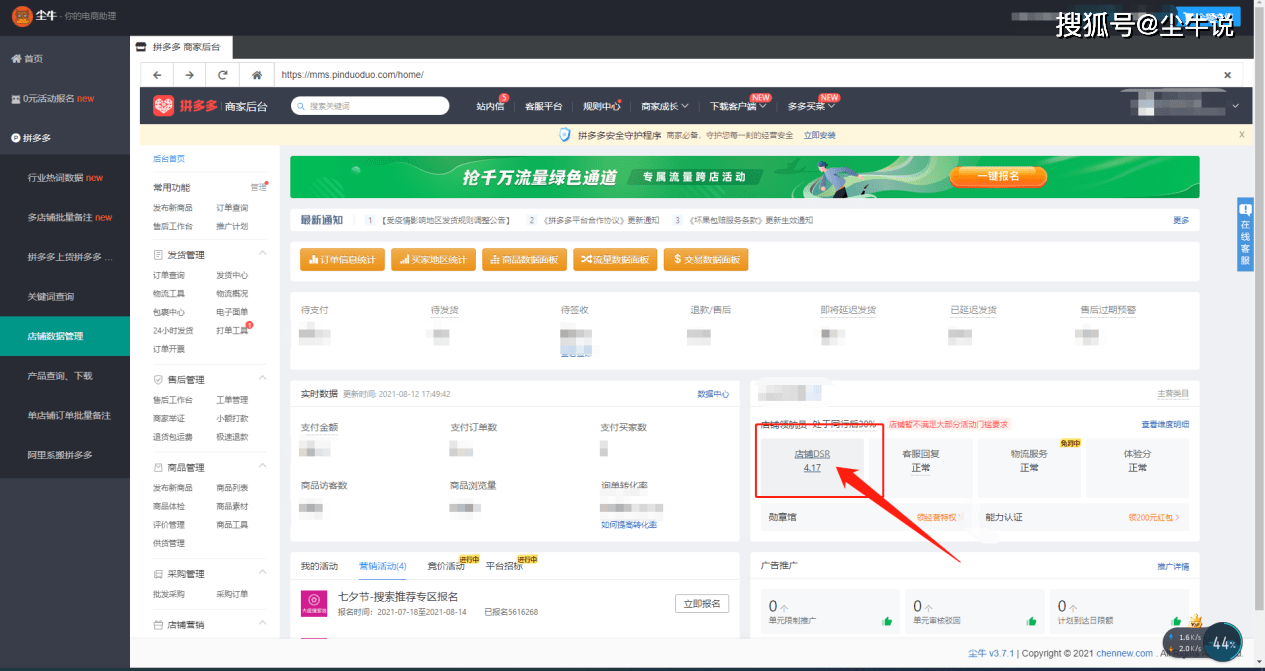Close the address bar with the X icon
The height and width of the screenshot is (671, 1265).
(x=1228, y=75)
